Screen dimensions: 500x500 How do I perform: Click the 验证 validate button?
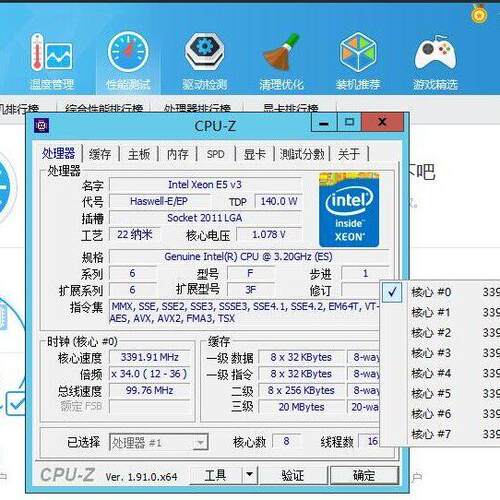pyautogui.click(x=293, y=475)
